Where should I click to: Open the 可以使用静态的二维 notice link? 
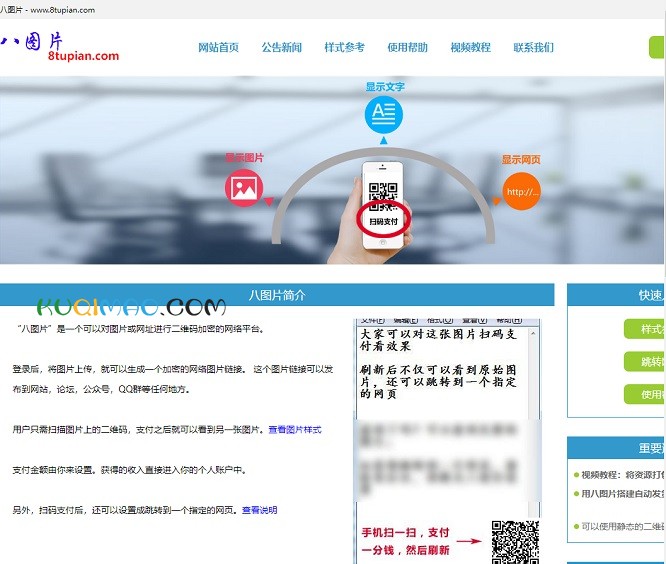(x=623, y=526)
